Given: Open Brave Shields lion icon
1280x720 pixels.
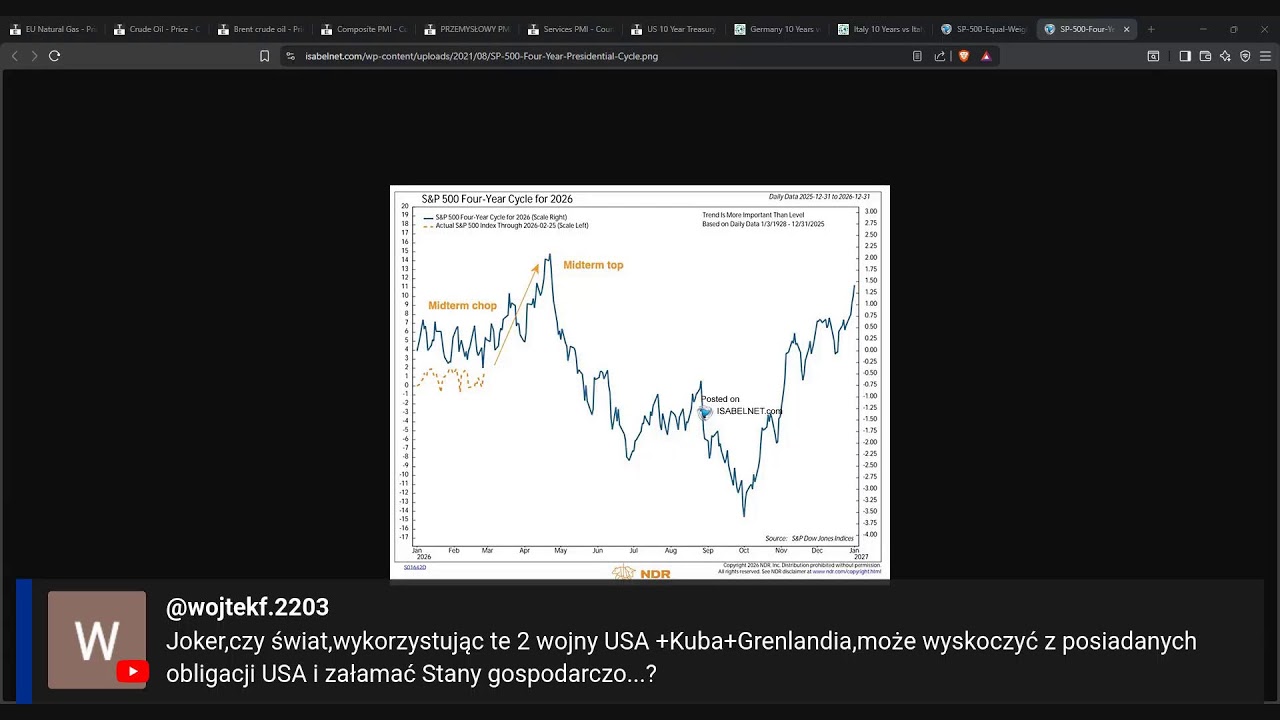Looking at the screenshot, I should pyautogui.click(x=964, y=56).
